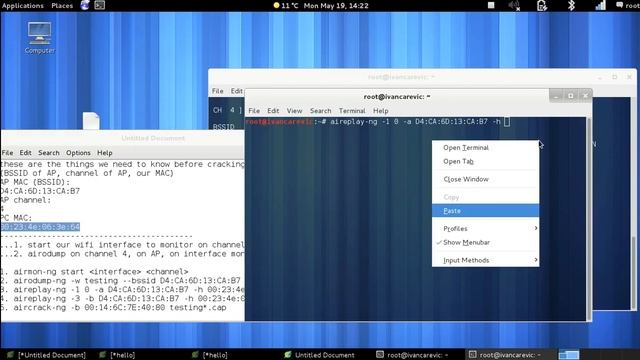Open text editor File menu
The height and width of the screenshot is (360, 640).
7,153
